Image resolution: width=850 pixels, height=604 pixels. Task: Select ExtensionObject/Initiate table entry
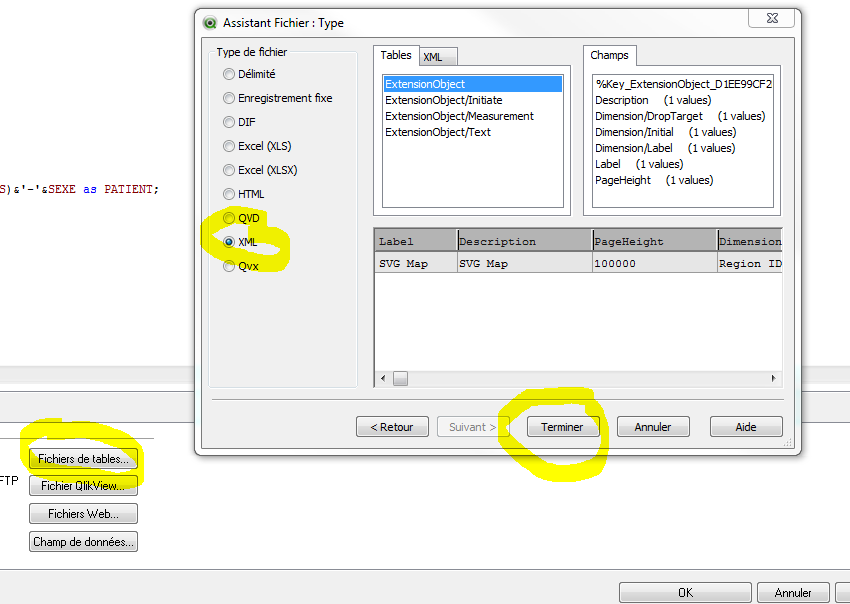pyautogui.click(x=441, y=100)
